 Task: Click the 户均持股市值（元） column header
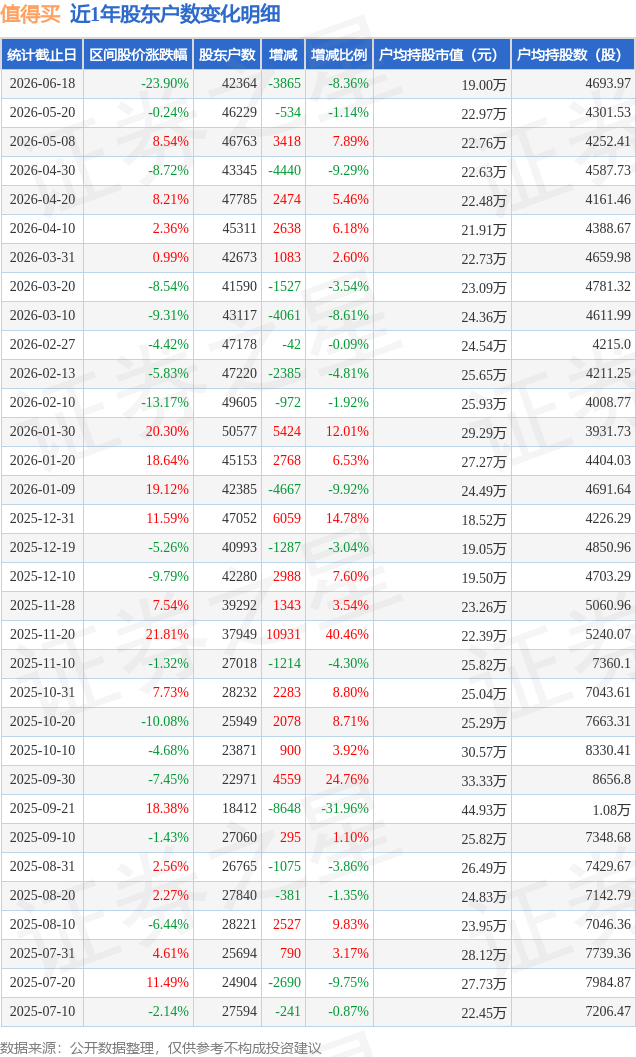(x=442, y=55)
